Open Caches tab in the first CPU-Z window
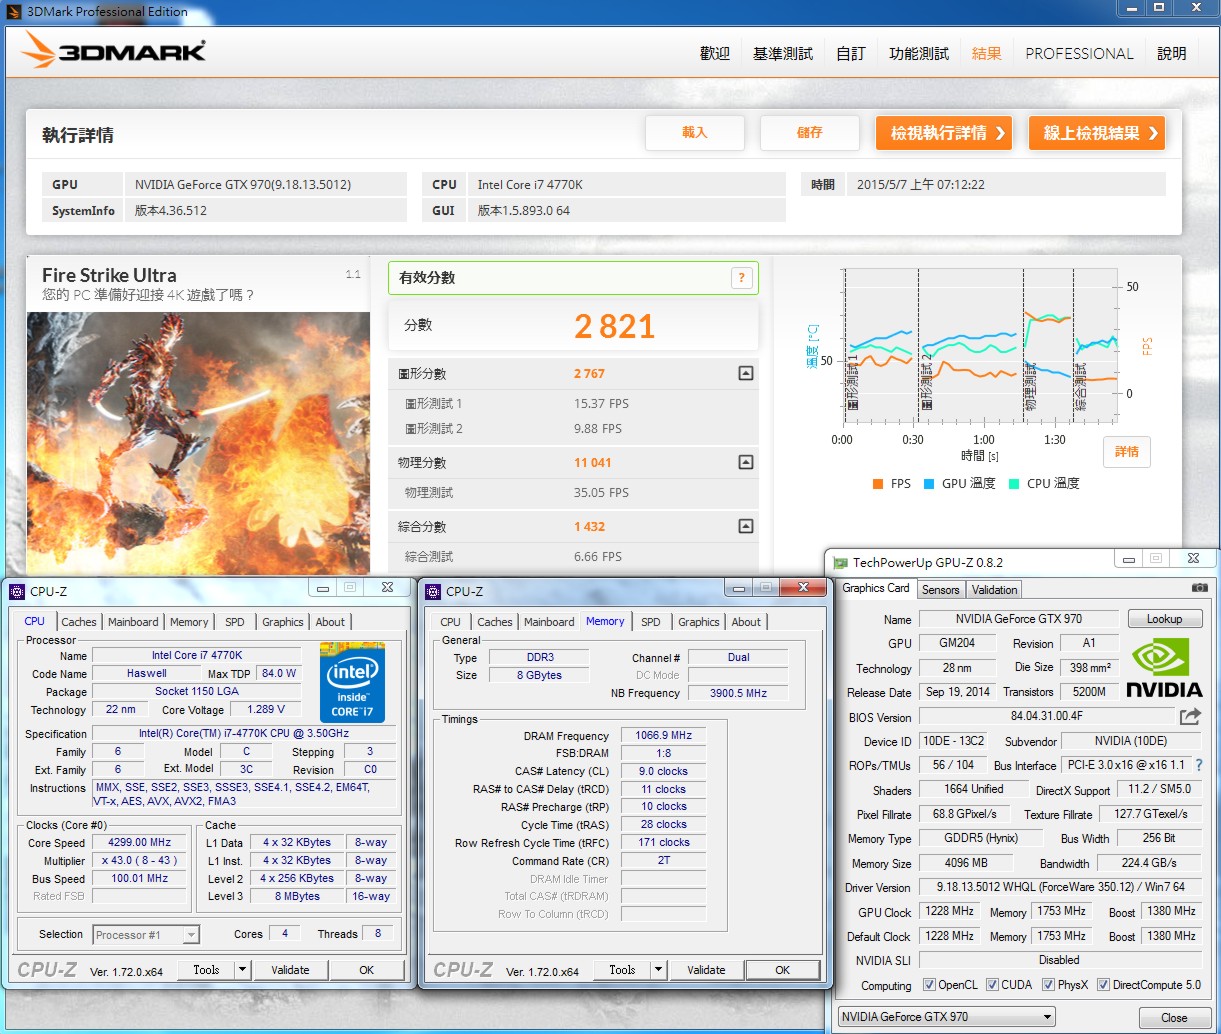 79,622
